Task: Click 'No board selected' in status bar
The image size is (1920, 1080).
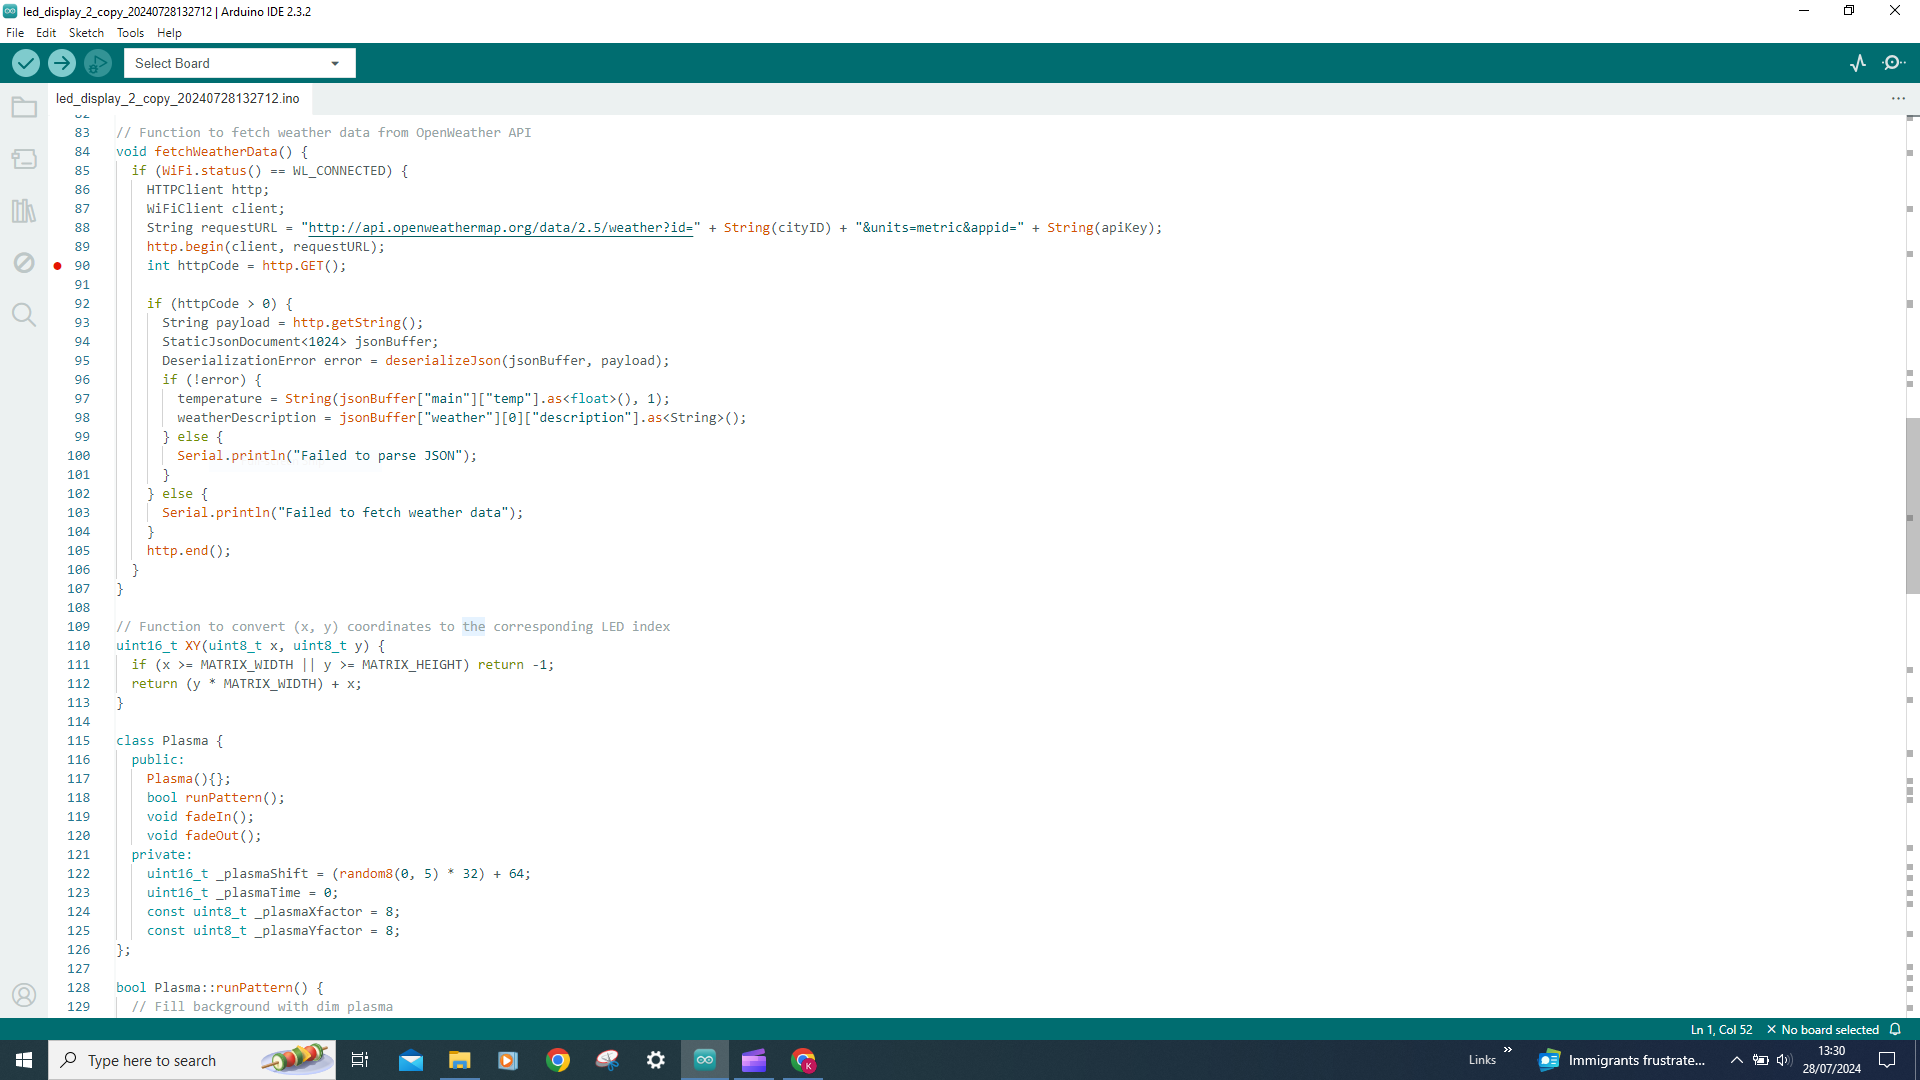Action: click(1823, 1029)
